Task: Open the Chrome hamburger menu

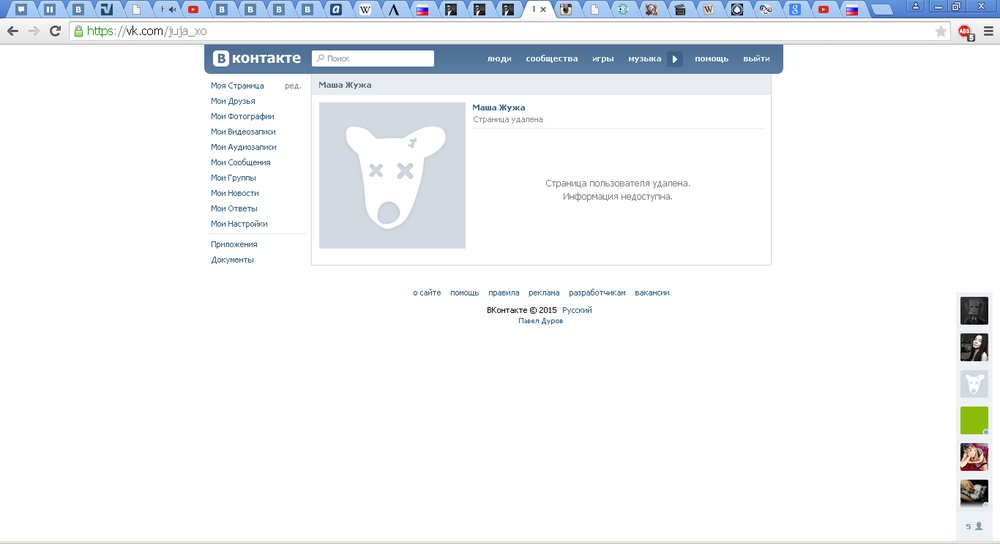Action: (988, 31)
